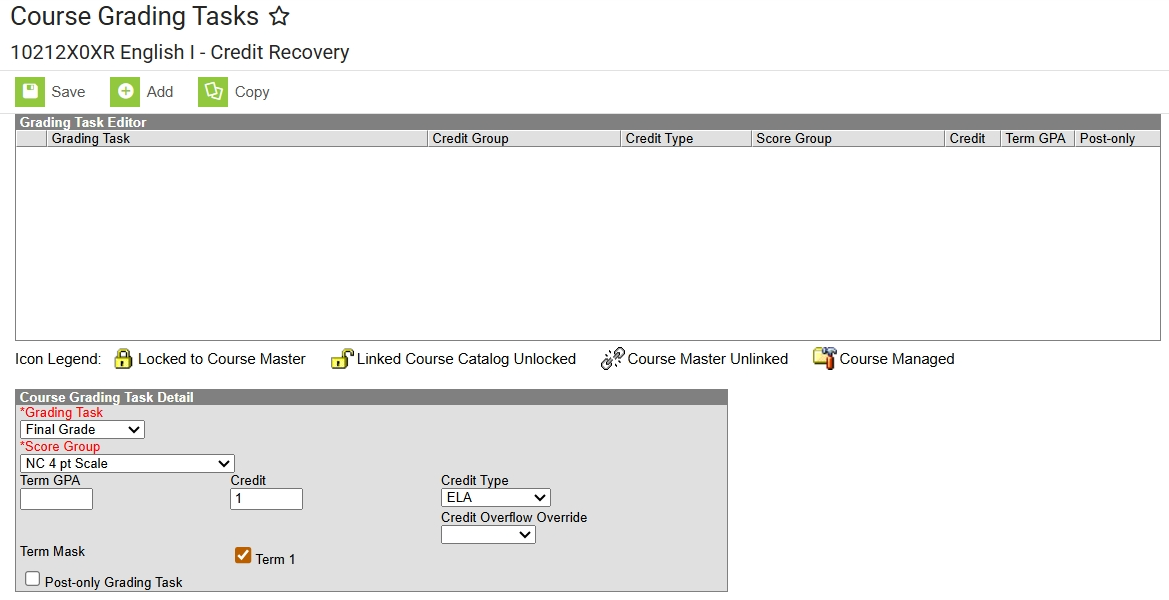Screen dimensions: 1169x600
Task: Click the Locked to Course Master padlock icon
Action: [123, 359]
